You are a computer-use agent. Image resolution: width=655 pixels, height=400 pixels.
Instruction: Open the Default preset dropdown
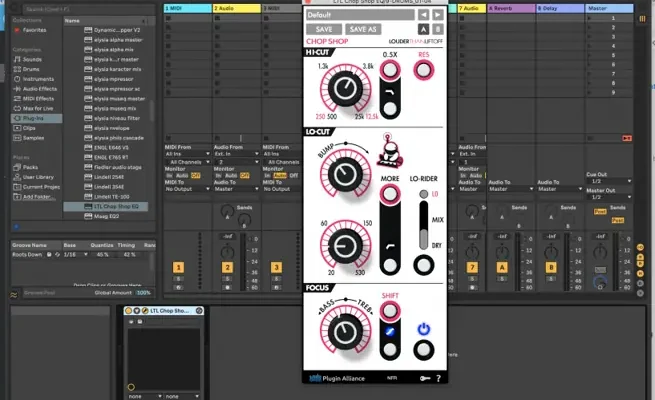pyautogui.click(x=359, y=16)
